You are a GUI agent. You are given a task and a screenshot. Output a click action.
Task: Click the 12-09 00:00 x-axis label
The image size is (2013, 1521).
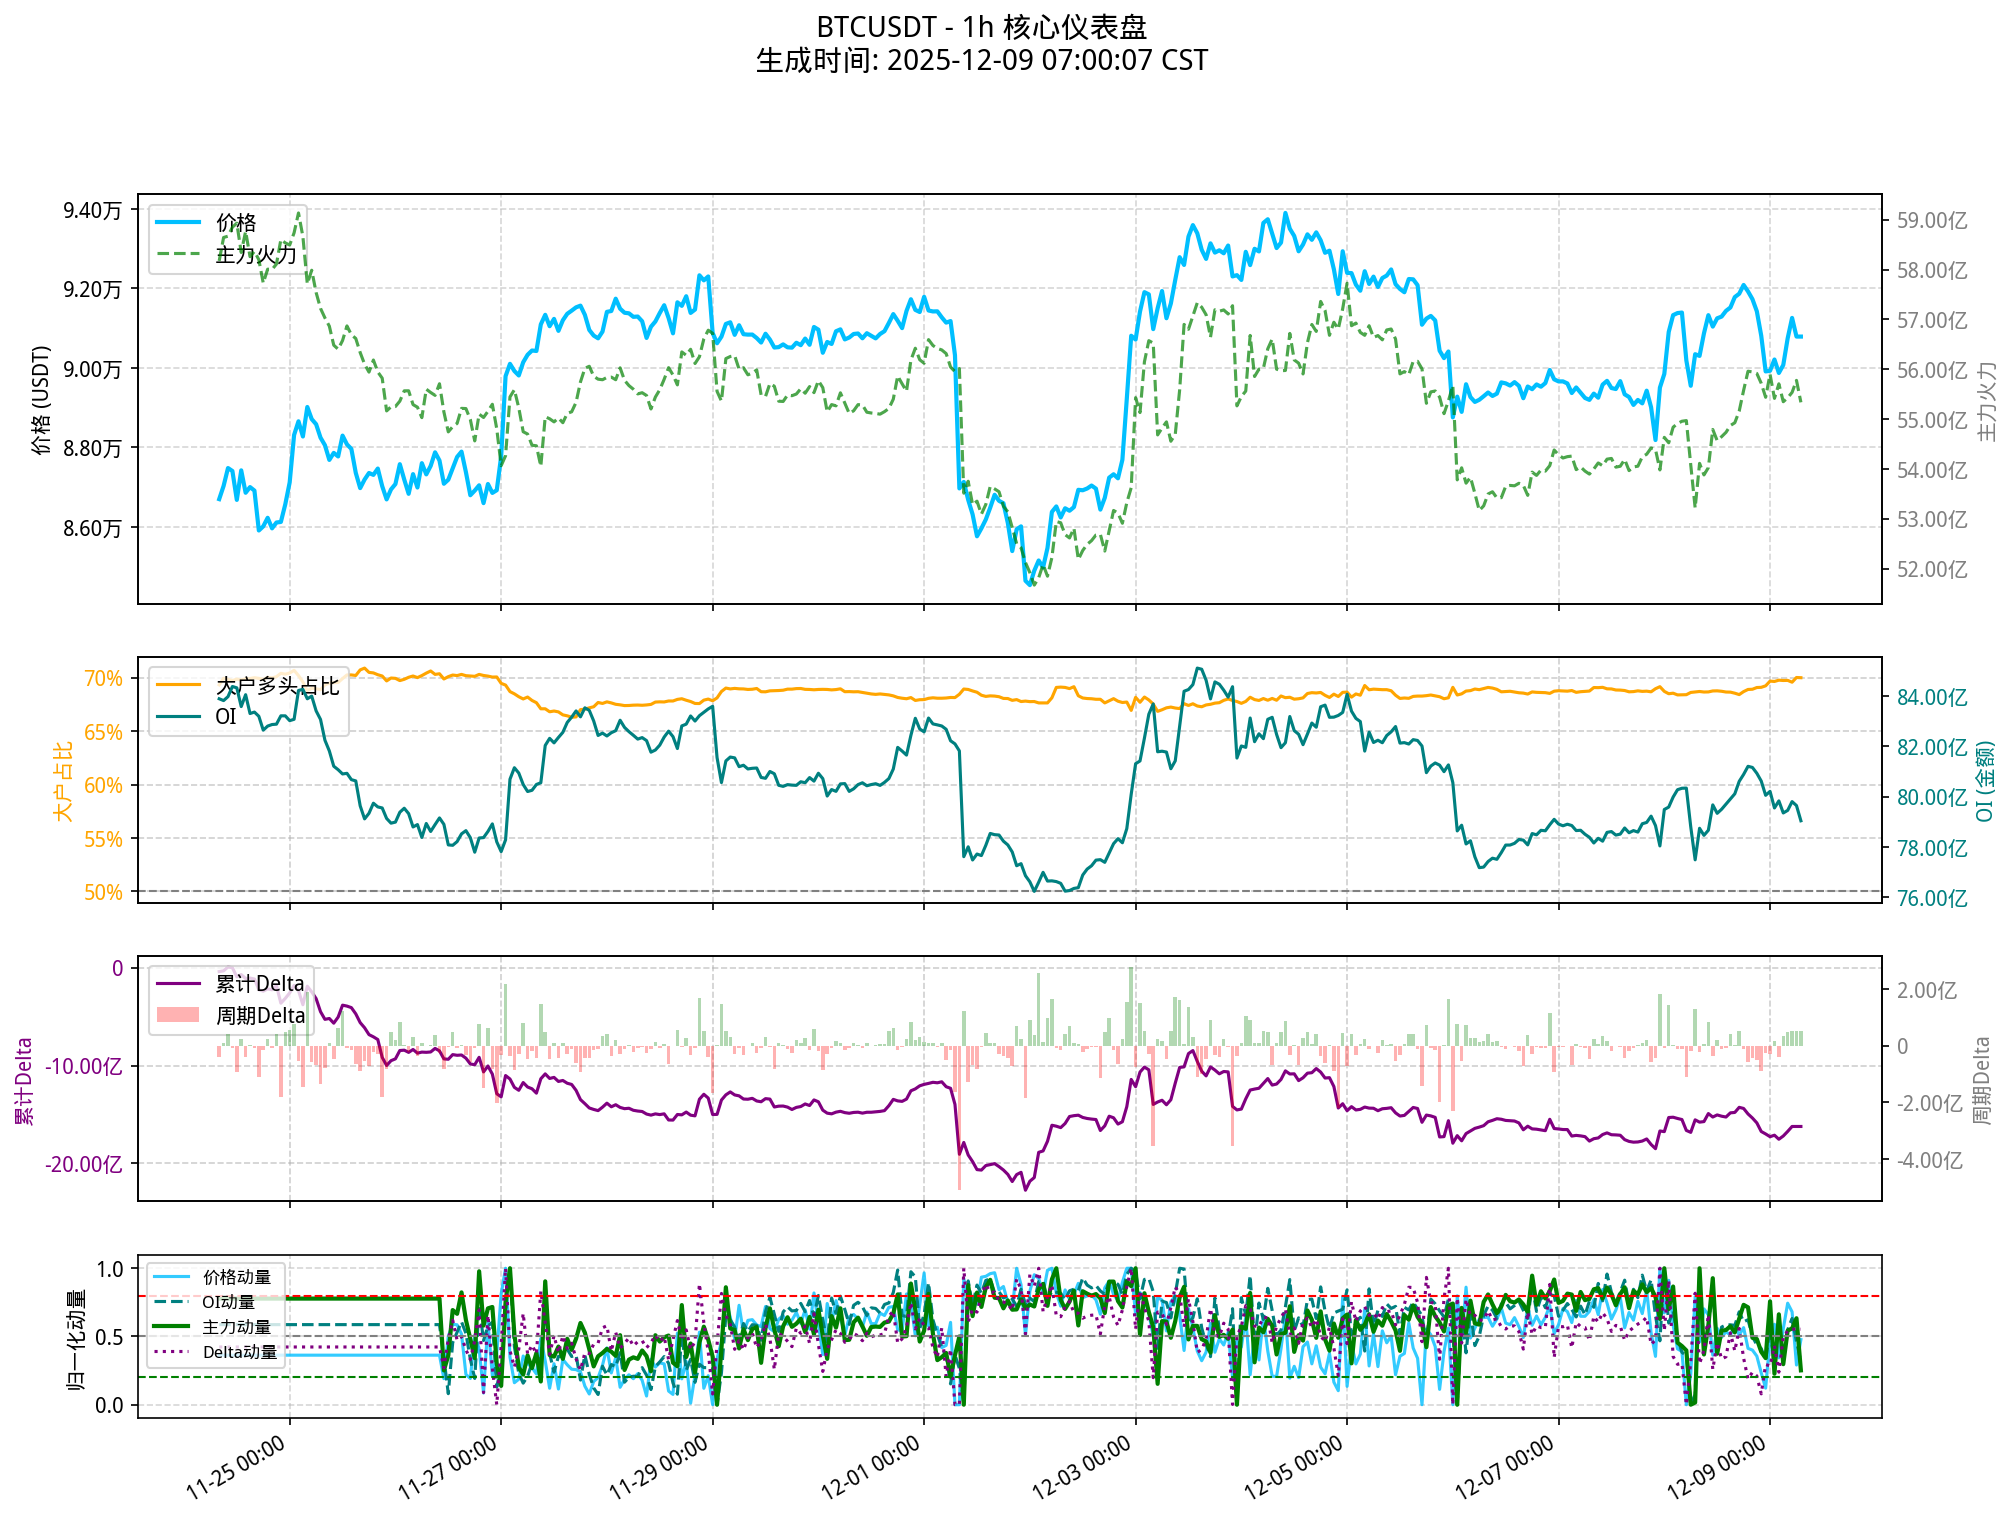click(x=1716, y=1467)
